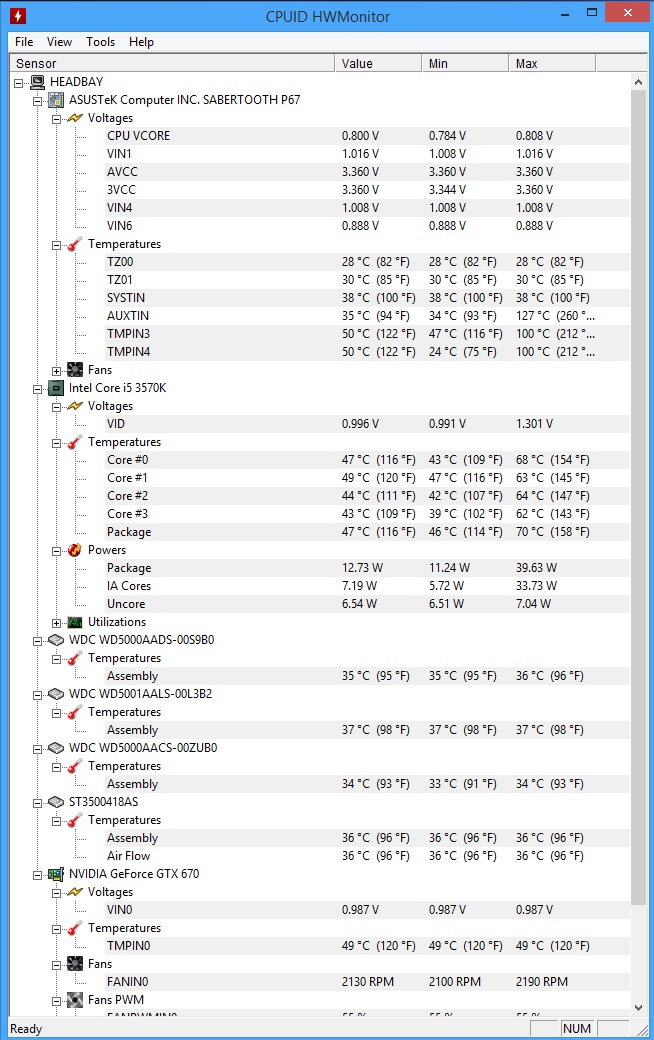Open the Help menu

click(x=141, y=42)
